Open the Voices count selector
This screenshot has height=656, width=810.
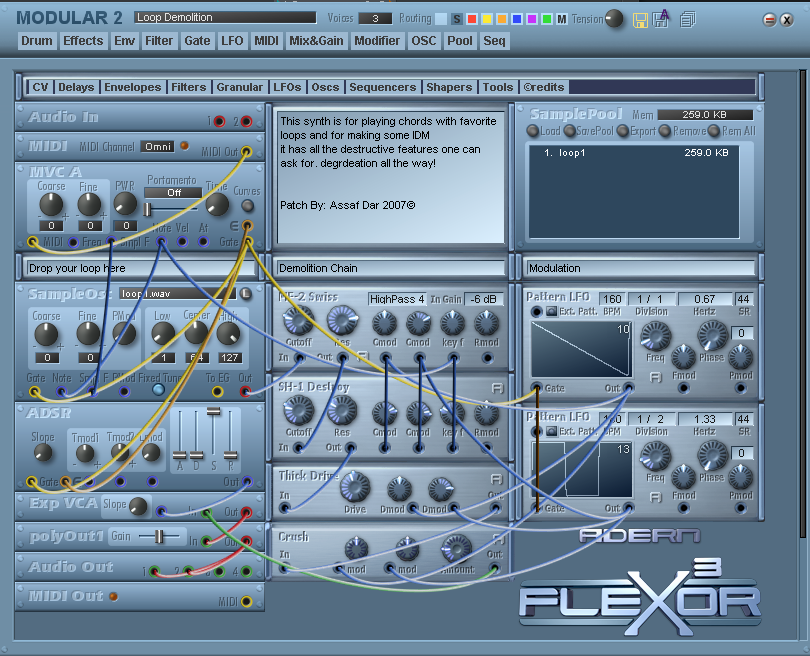tap(375, 19)
